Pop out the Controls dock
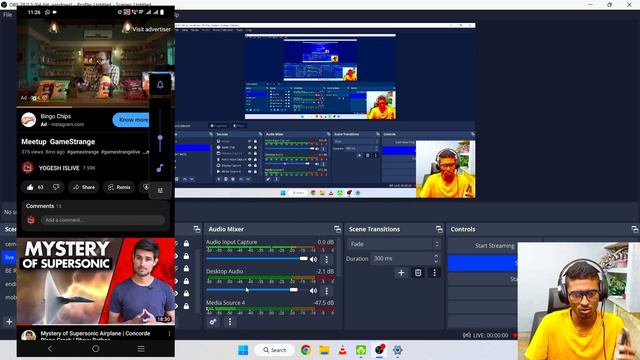The height and width of the screenshot is (360, 640). pos(634,229)
